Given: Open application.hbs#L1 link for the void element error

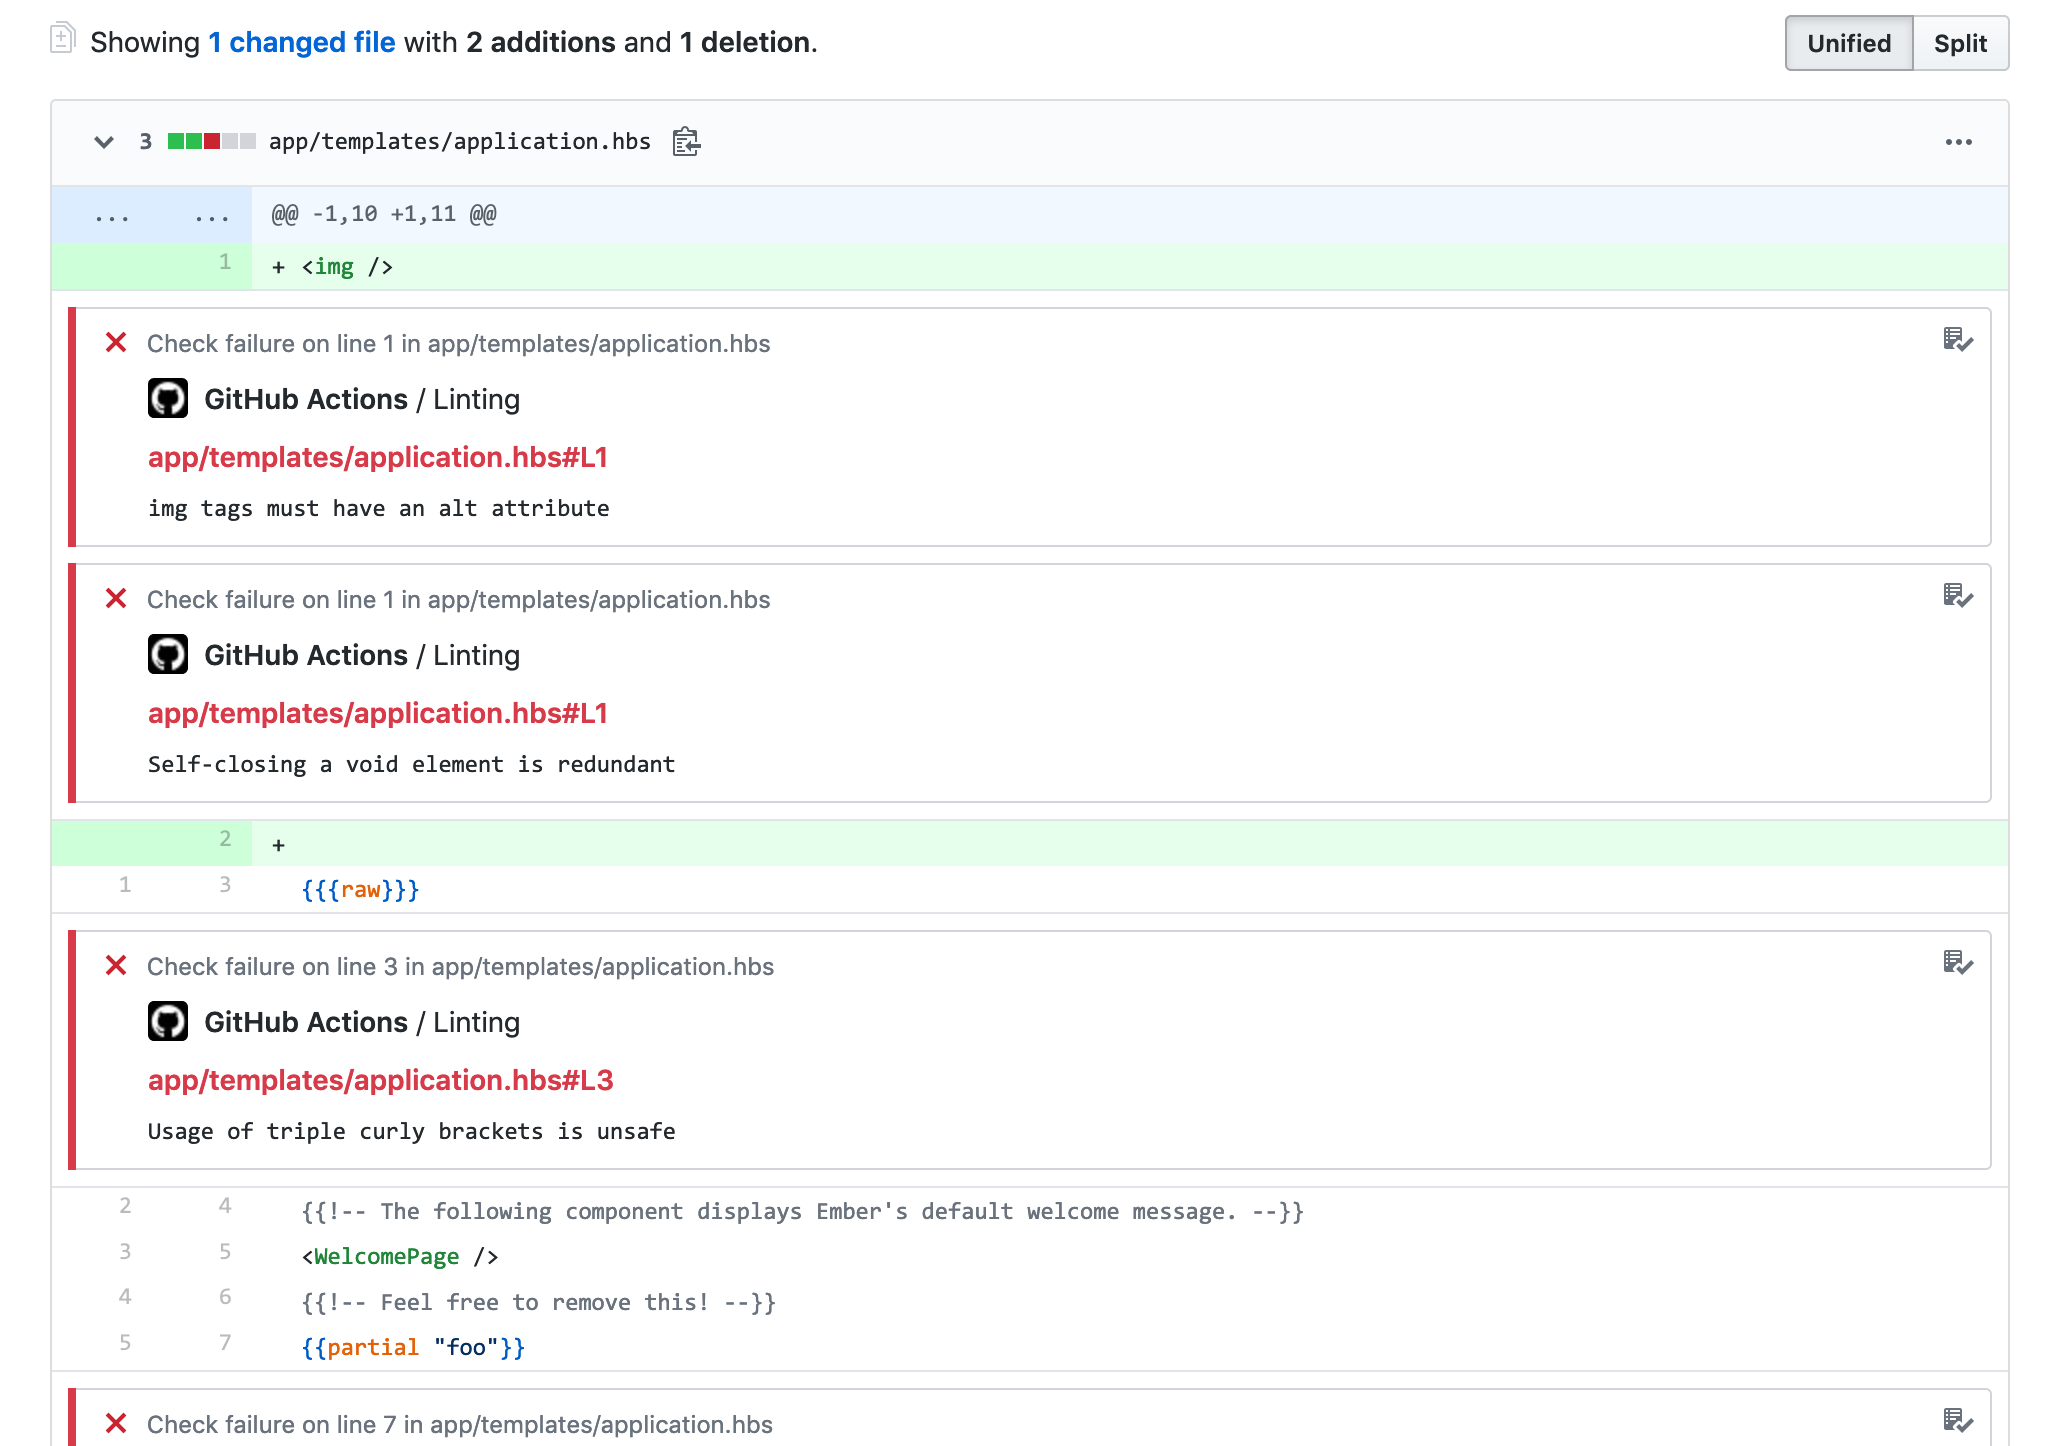Looking at the screenshot, I should point(378,713).
